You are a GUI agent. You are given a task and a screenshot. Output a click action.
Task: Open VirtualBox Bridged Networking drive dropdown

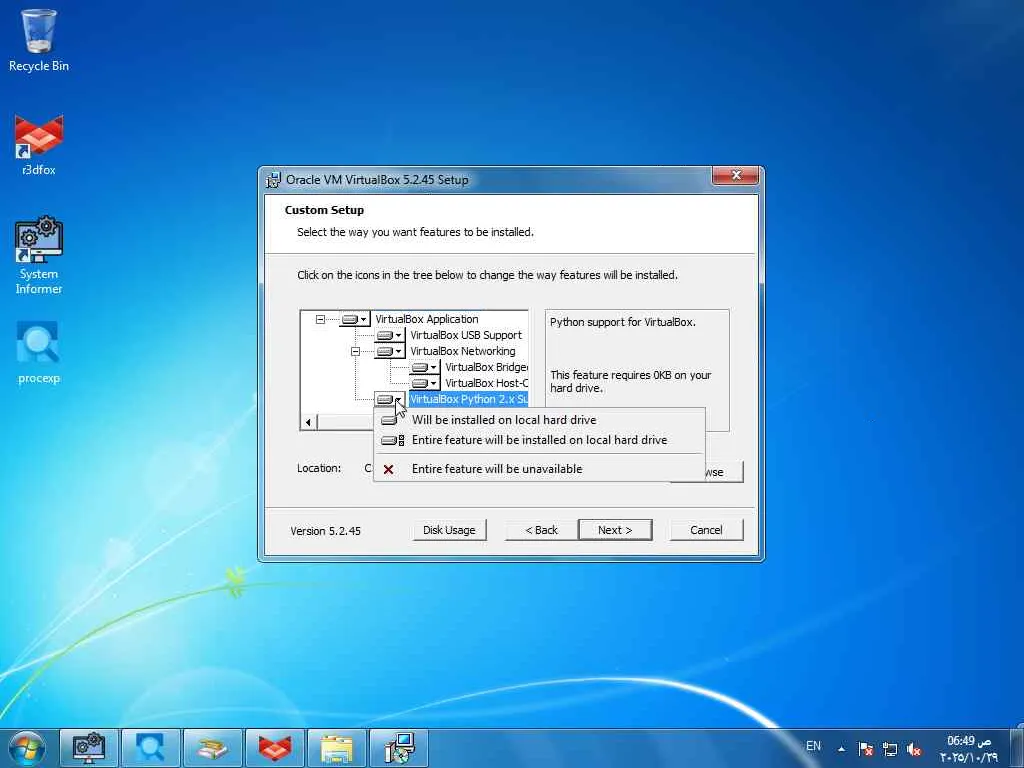pyautogui.click(x=424, y=367)
